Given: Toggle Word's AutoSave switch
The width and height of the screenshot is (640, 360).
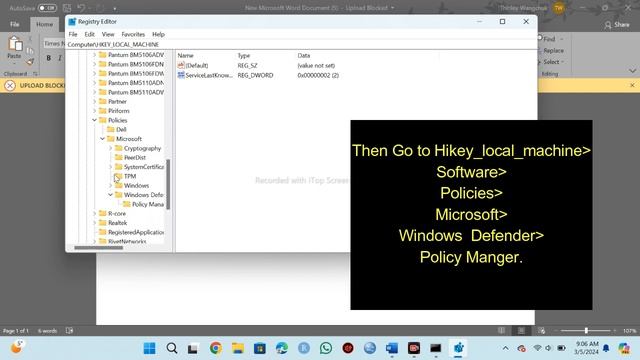Looking at the screenshot, I should (47, 8).
